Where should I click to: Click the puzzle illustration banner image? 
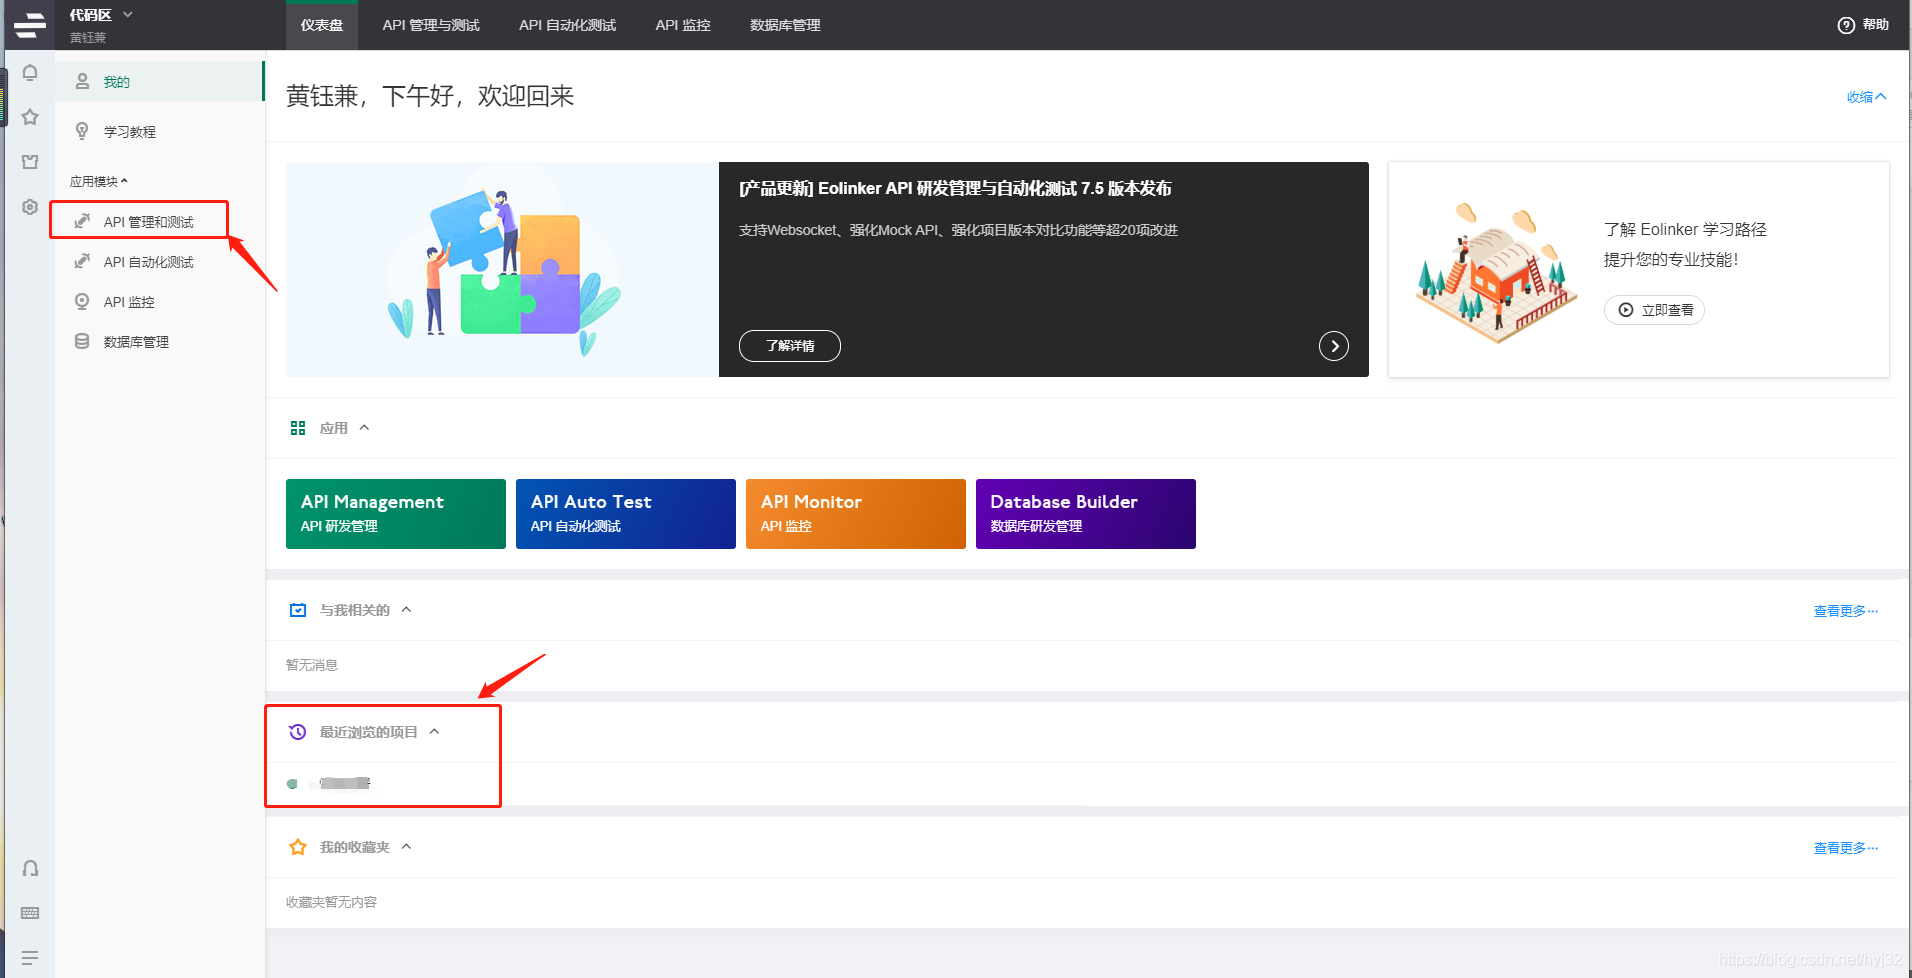502,270
